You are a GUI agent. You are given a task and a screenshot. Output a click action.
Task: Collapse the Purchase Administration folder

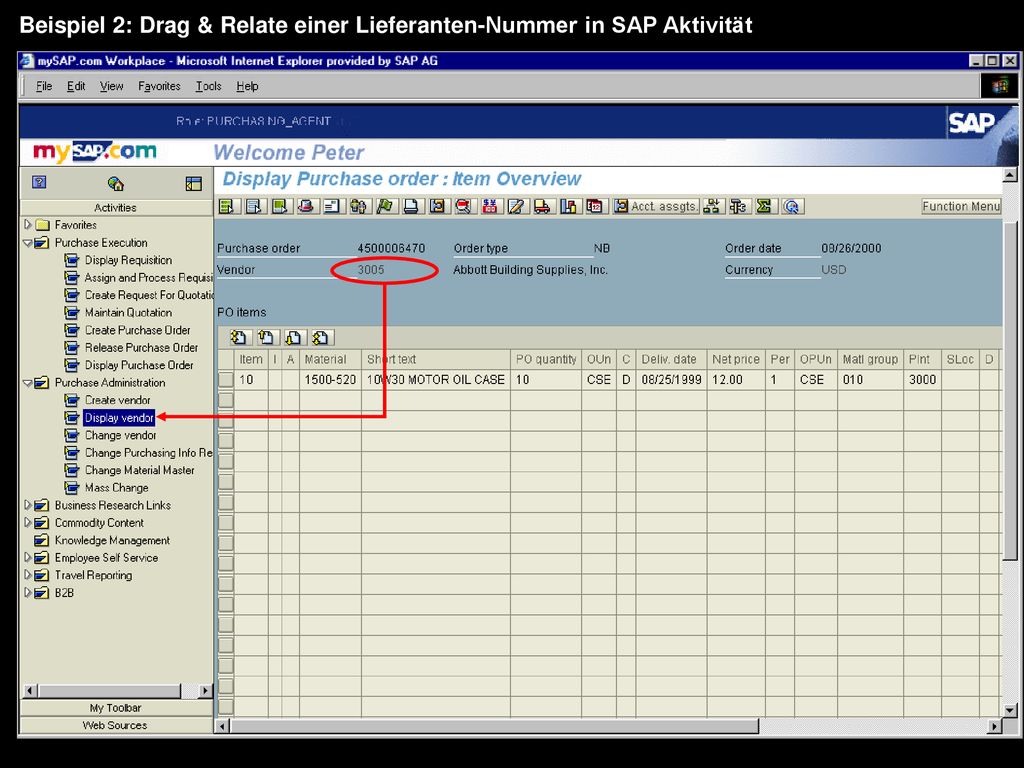tap(27, 383)
